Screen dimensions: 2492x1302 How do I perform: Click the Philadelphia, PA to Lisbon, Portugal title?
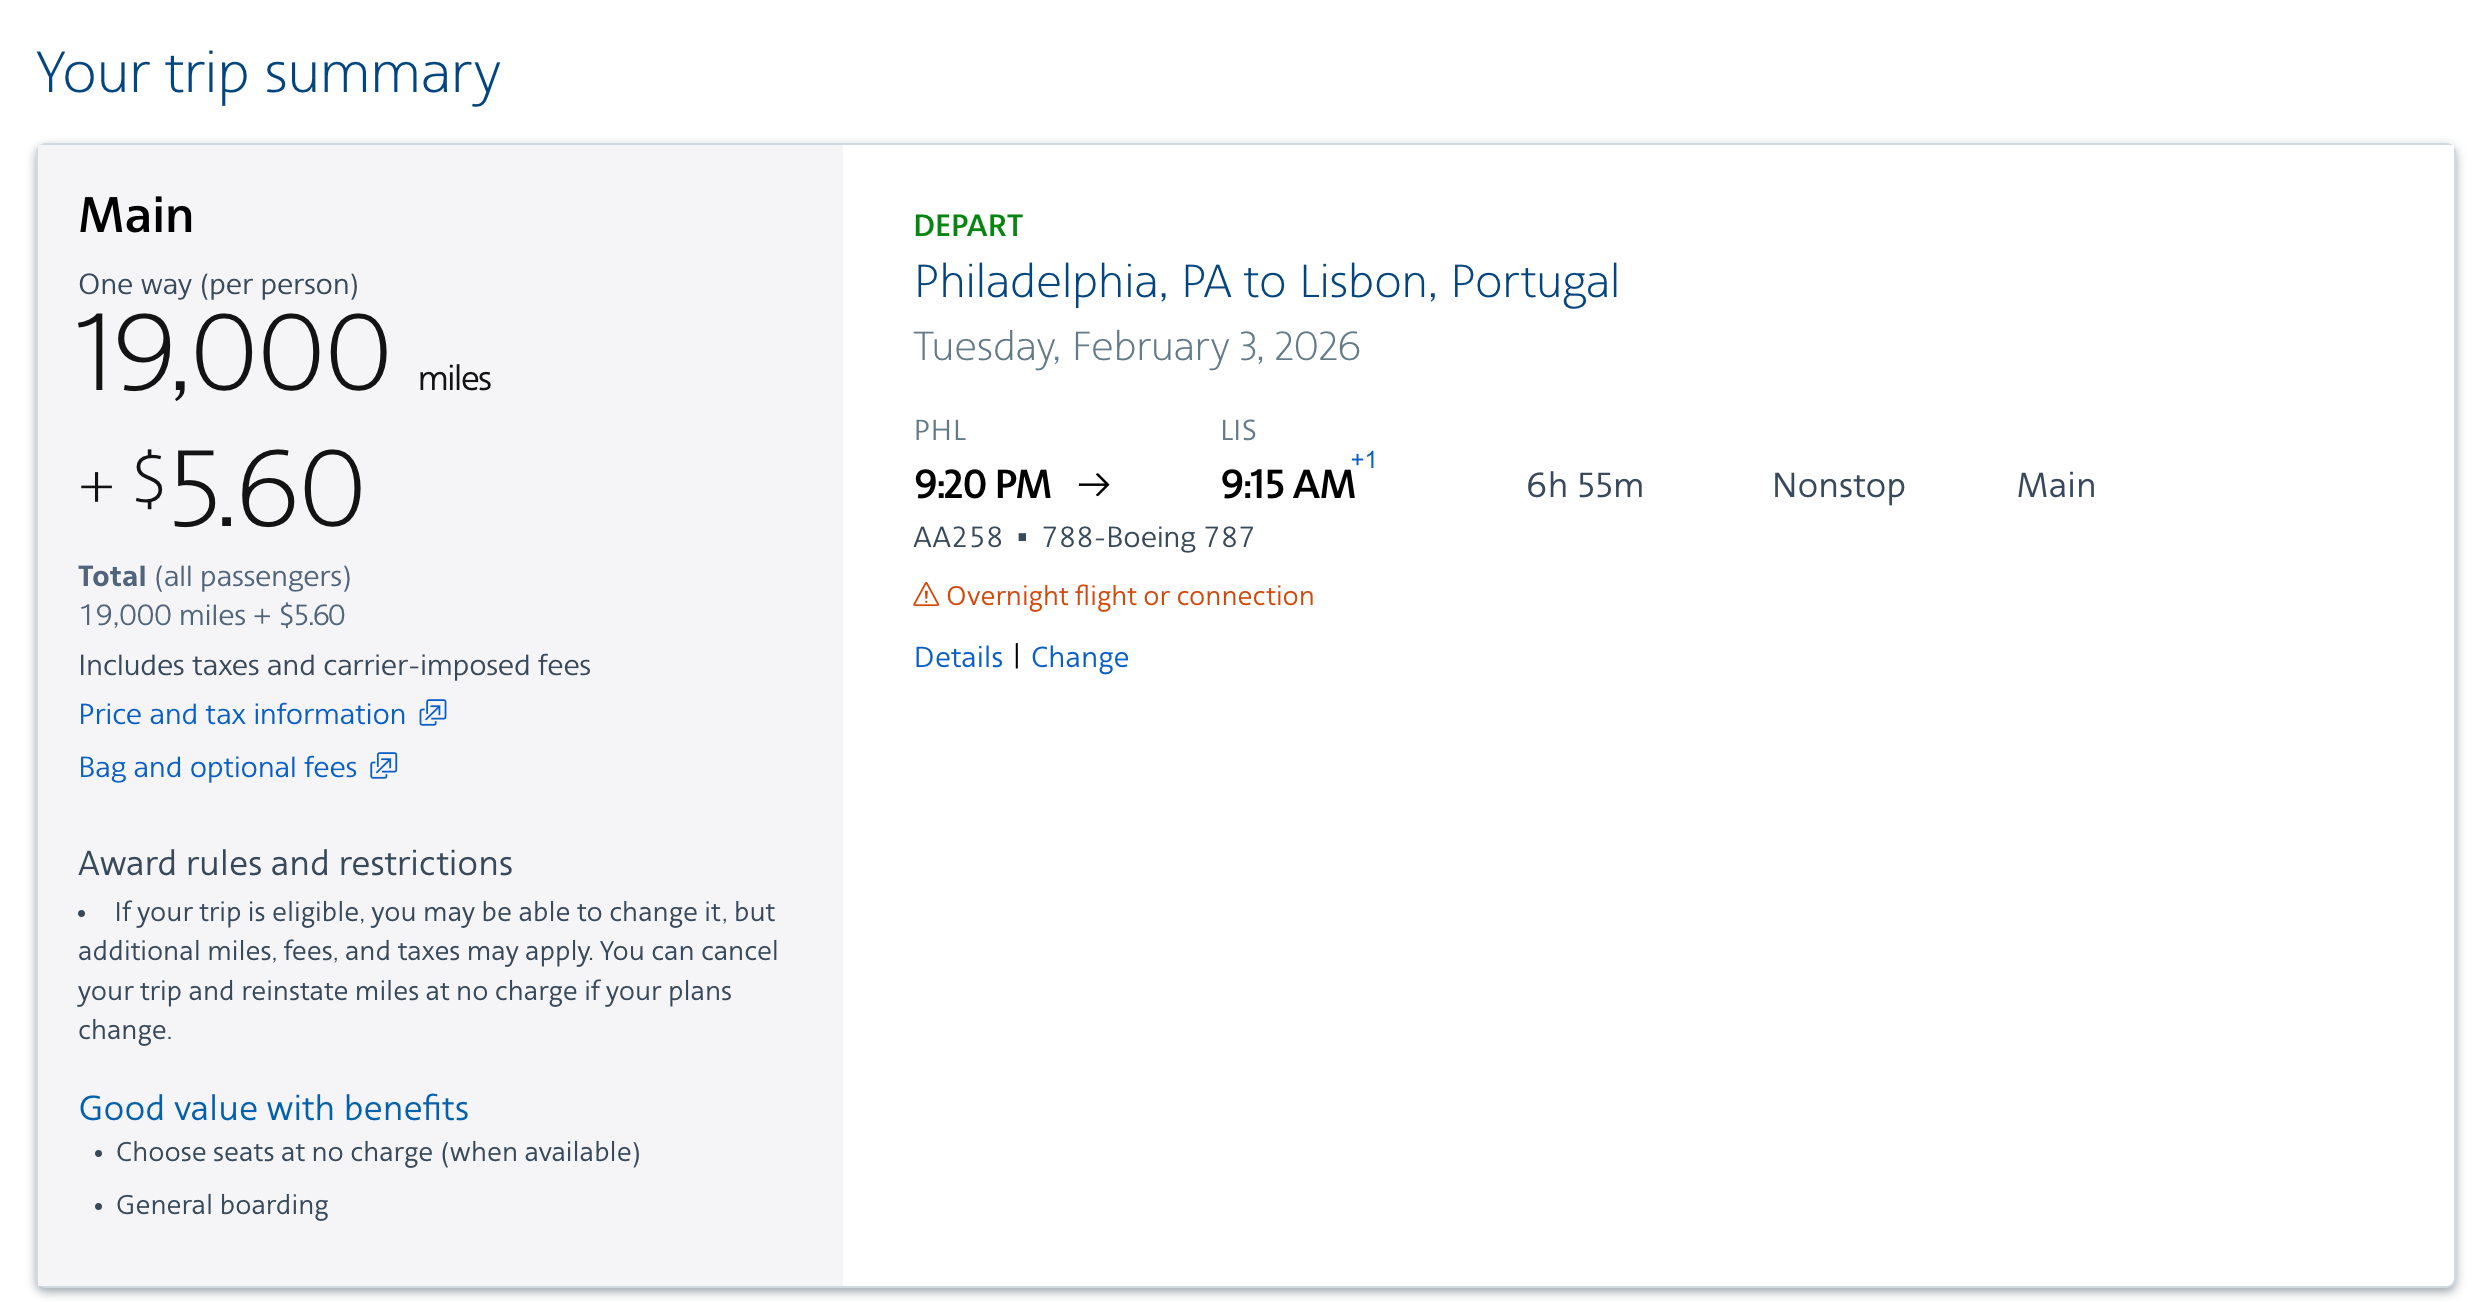pos(1266,282)
